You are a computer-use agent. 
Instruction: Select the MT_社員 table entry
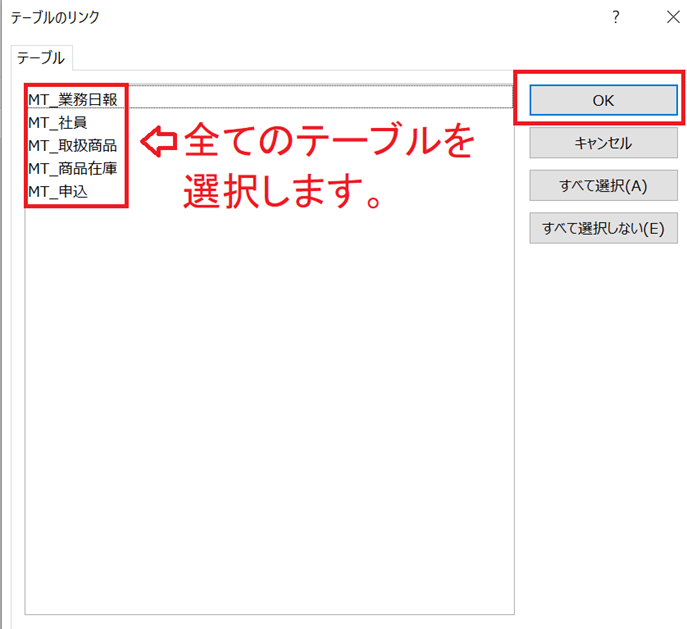click(x=58, y=122)
